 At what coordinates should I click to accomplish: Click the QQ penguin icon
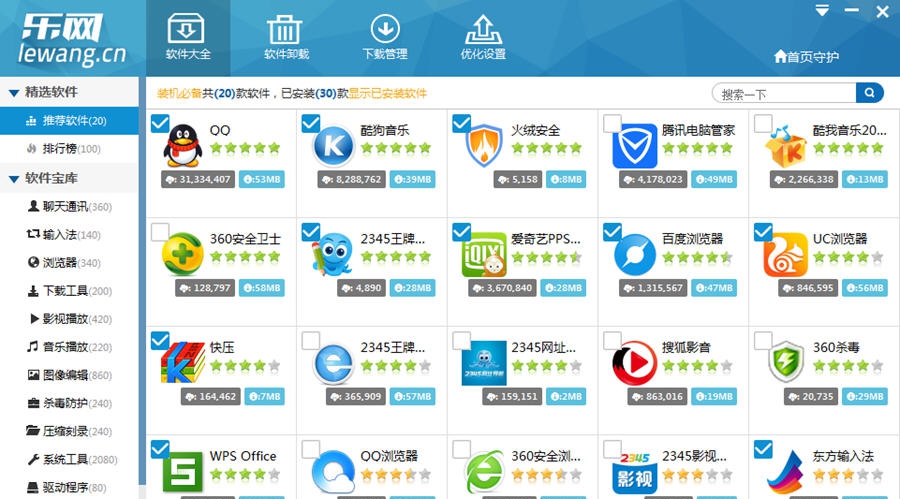coord(183,146)
